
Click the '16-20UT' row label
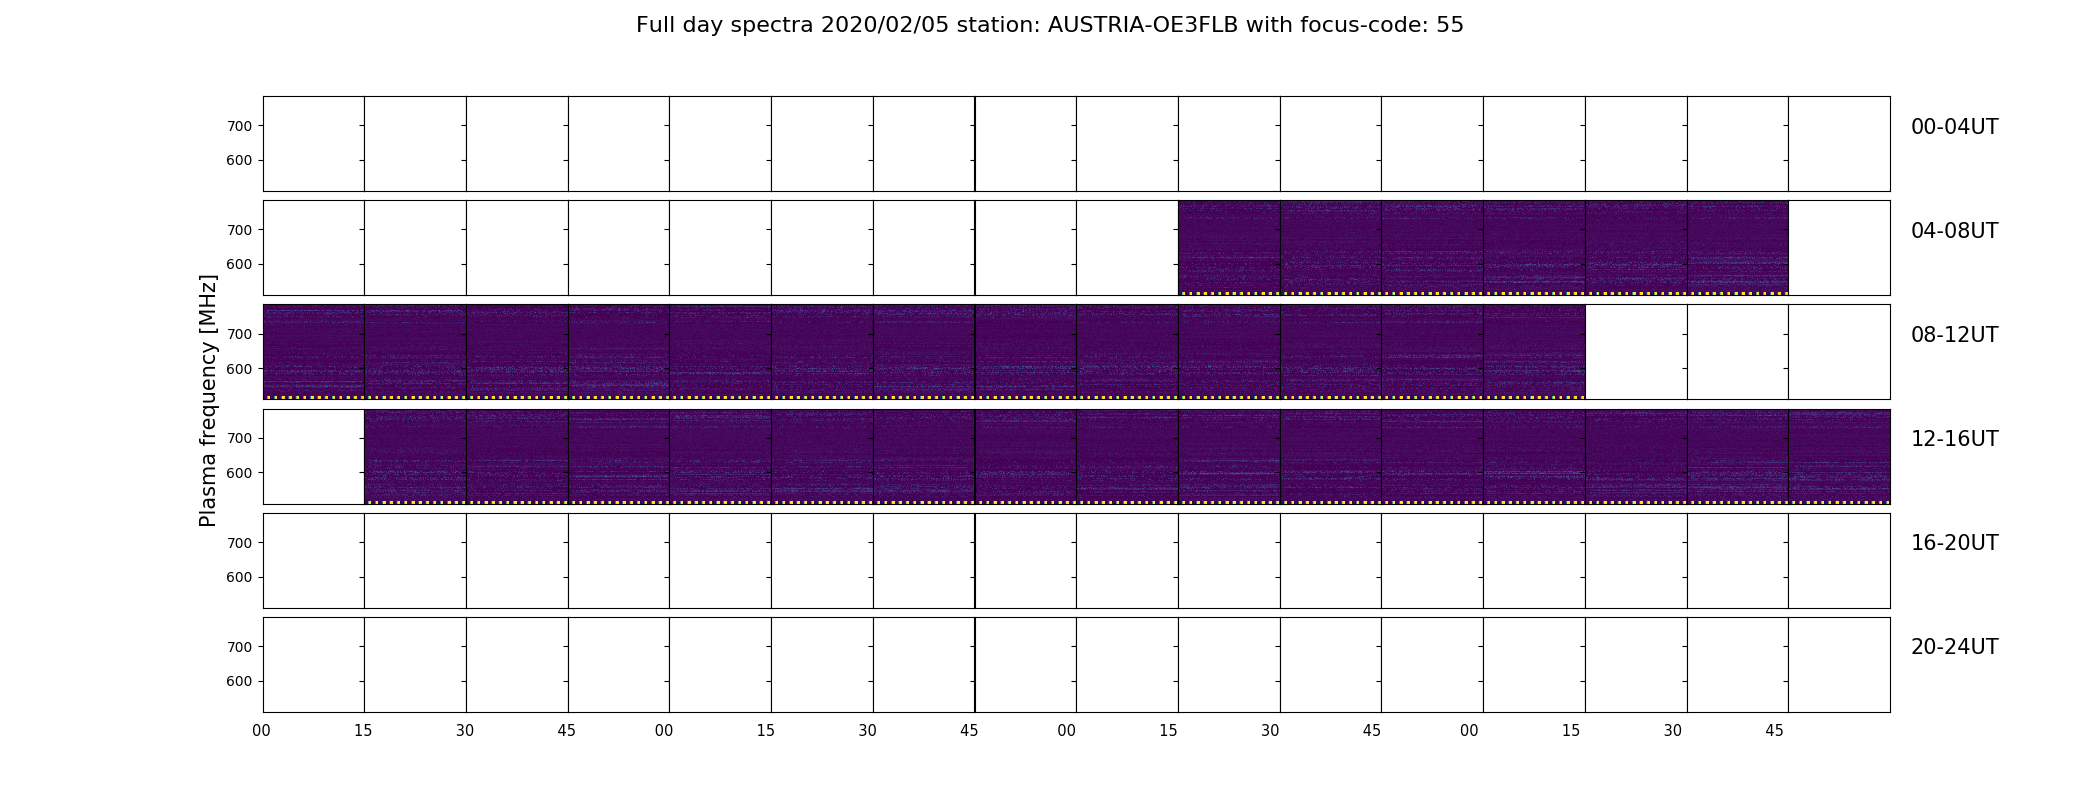point(1954,543)
